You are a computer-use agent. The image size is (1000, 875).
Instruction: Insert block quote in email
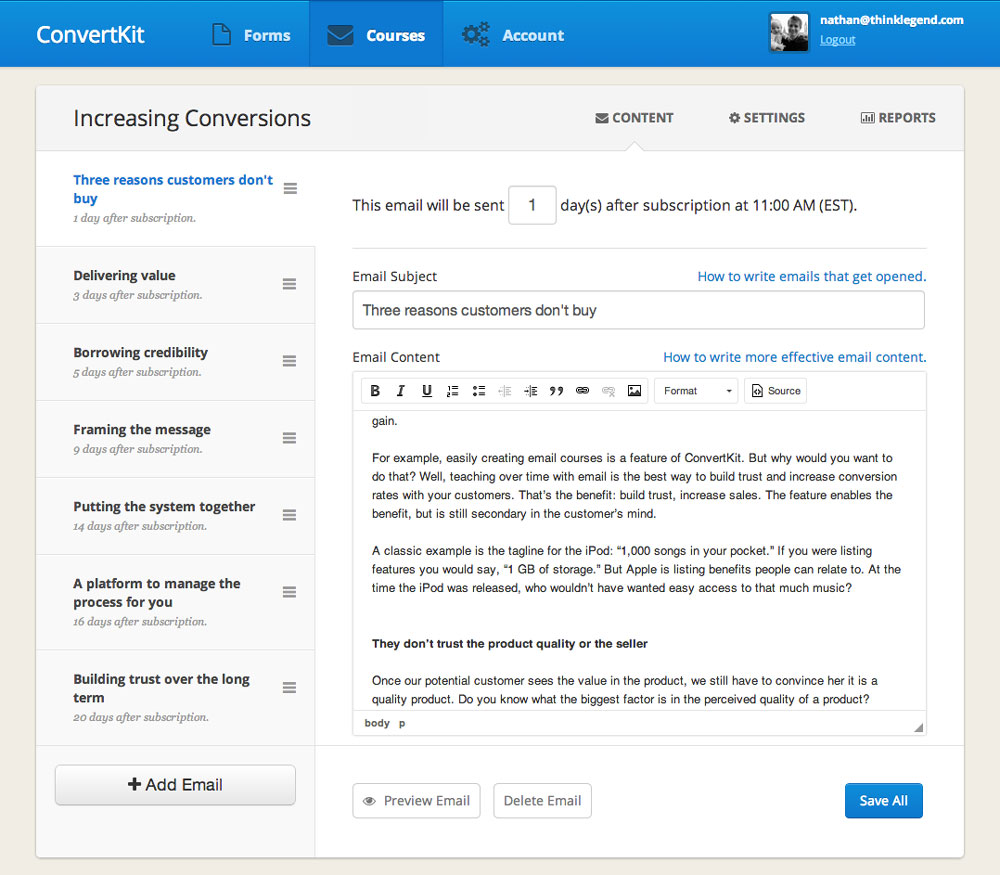(x=556, y=391)
